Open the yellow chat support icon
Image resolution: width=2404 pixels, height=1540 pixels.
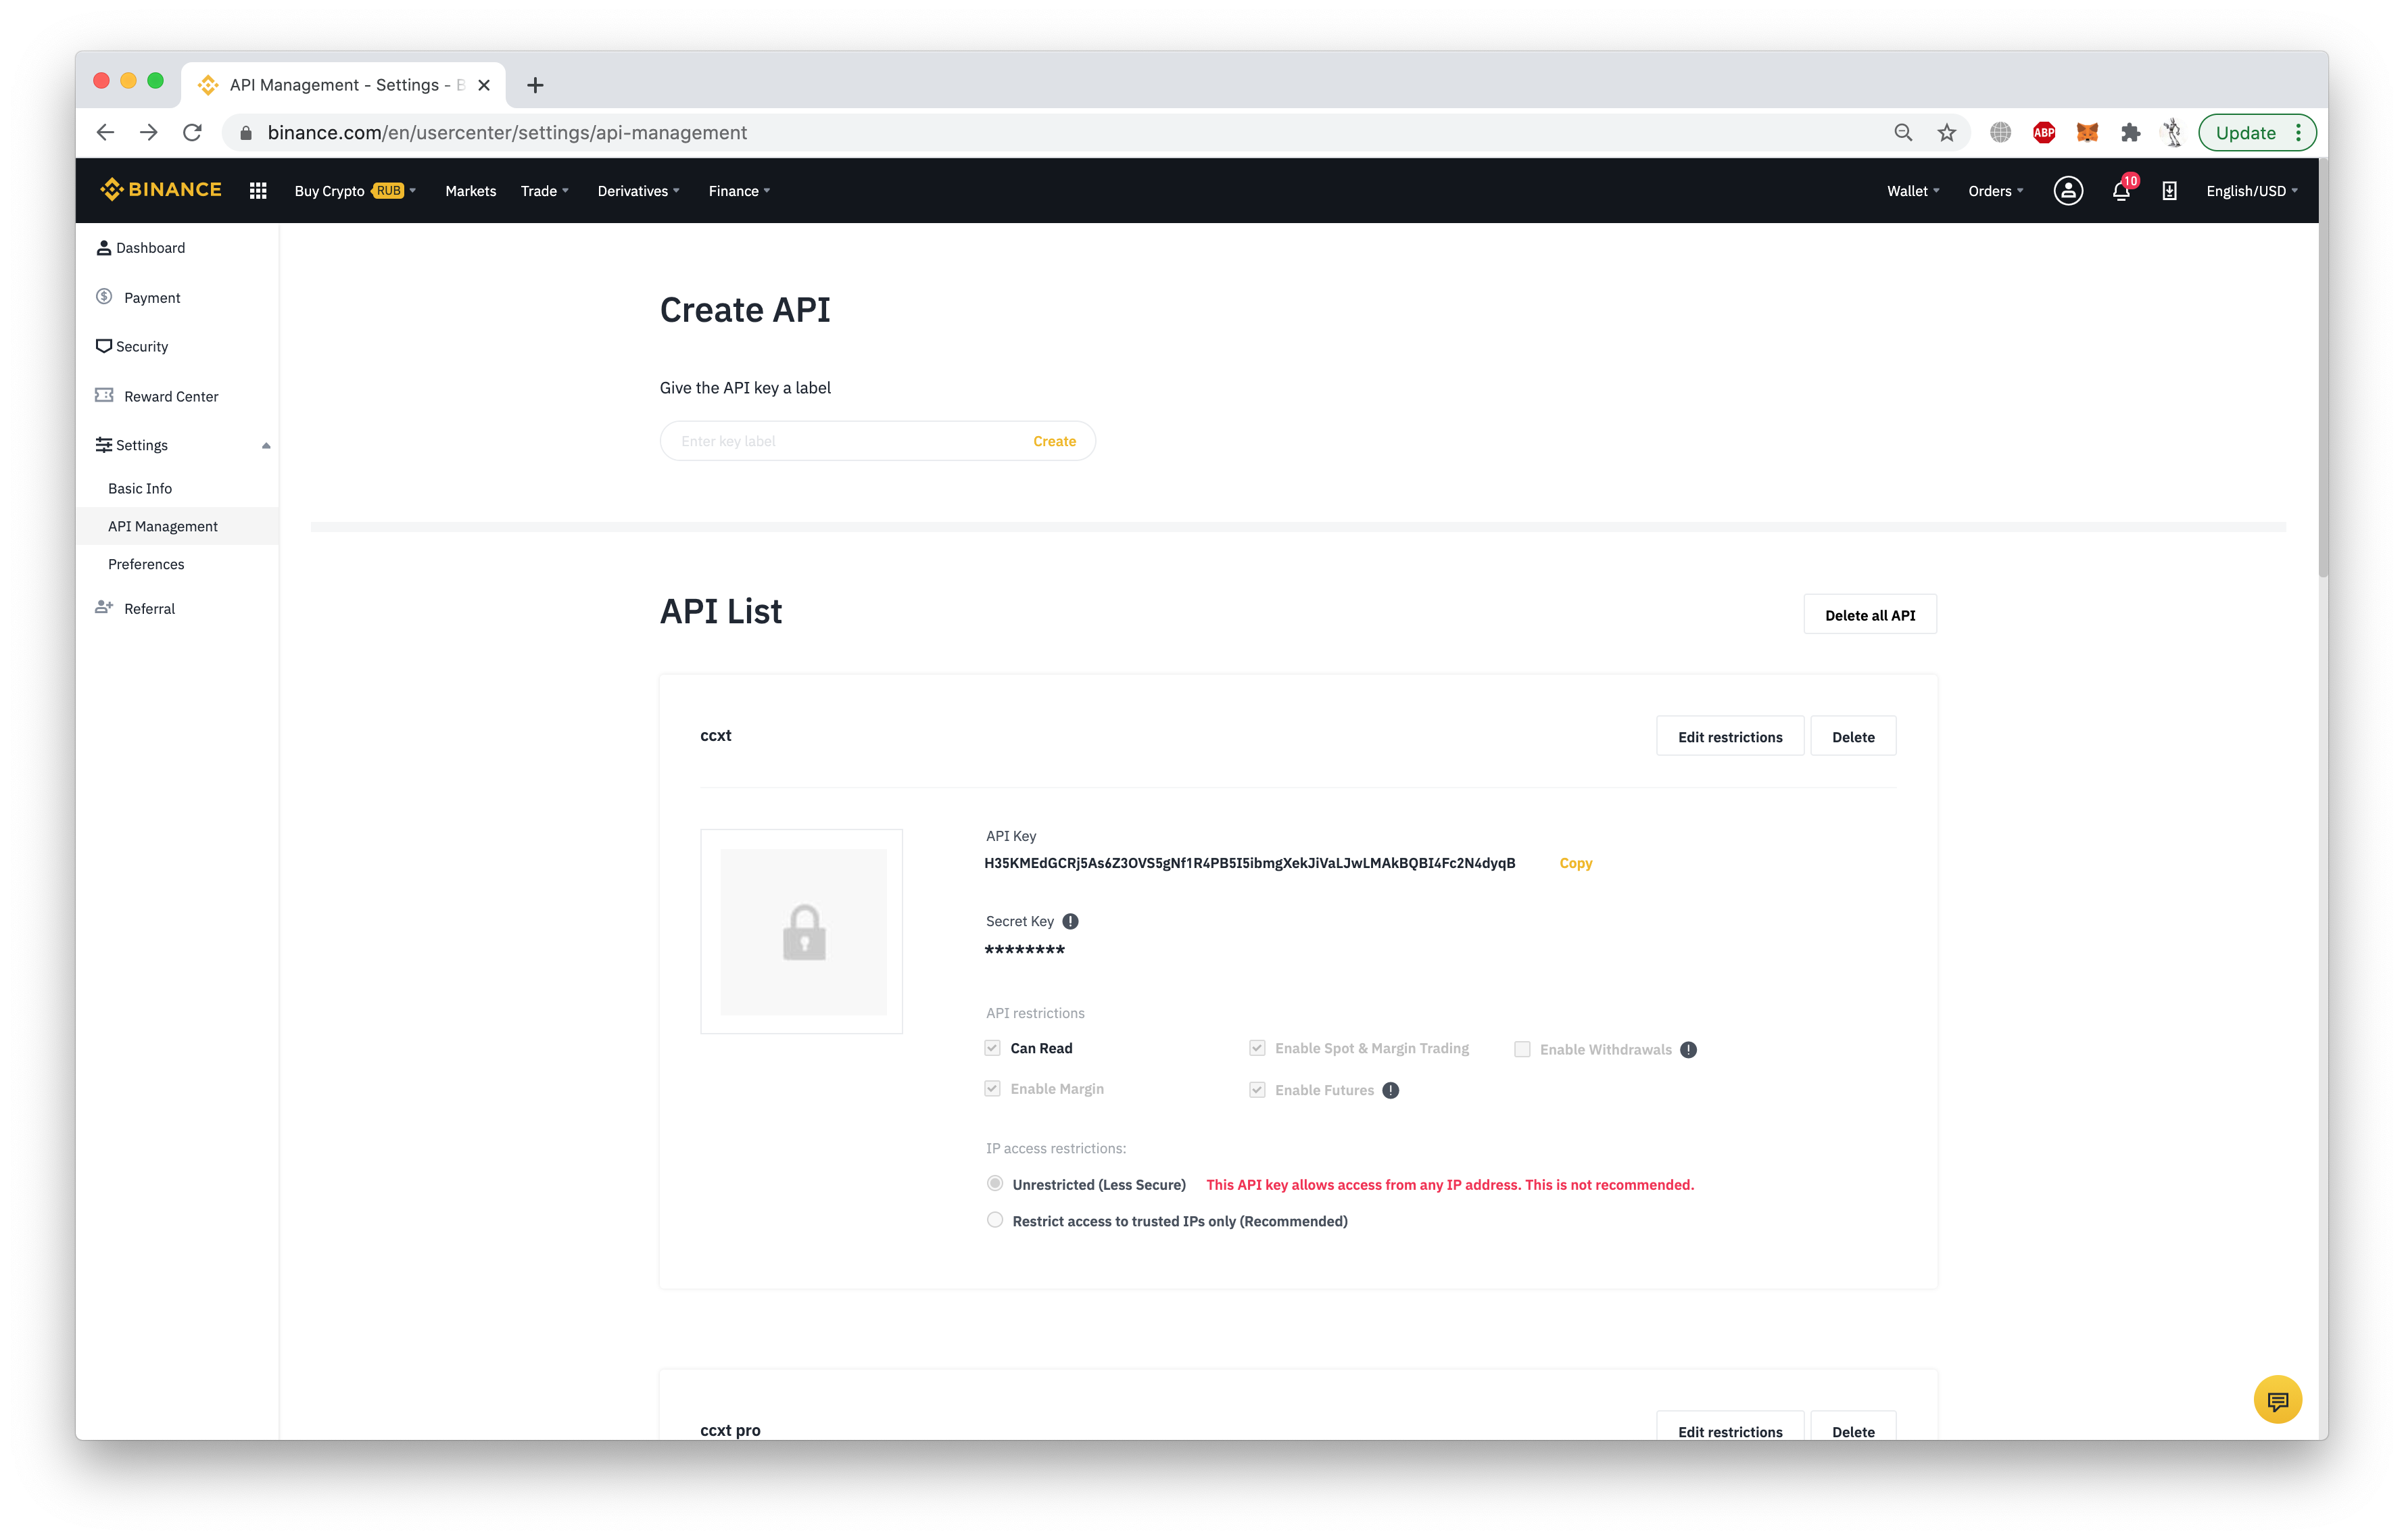pyautogui.click(x=2277, y=1400)
